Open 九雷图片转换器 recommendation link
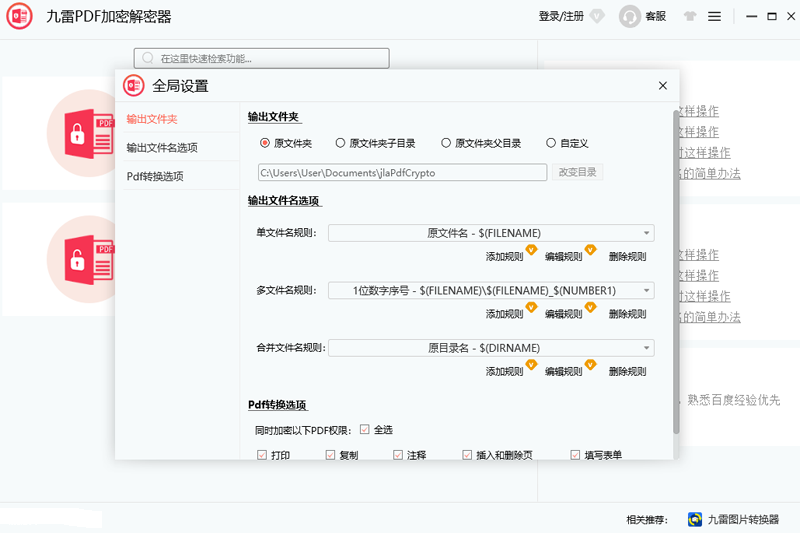The image size is (800, 533). (x=743, y=519)
